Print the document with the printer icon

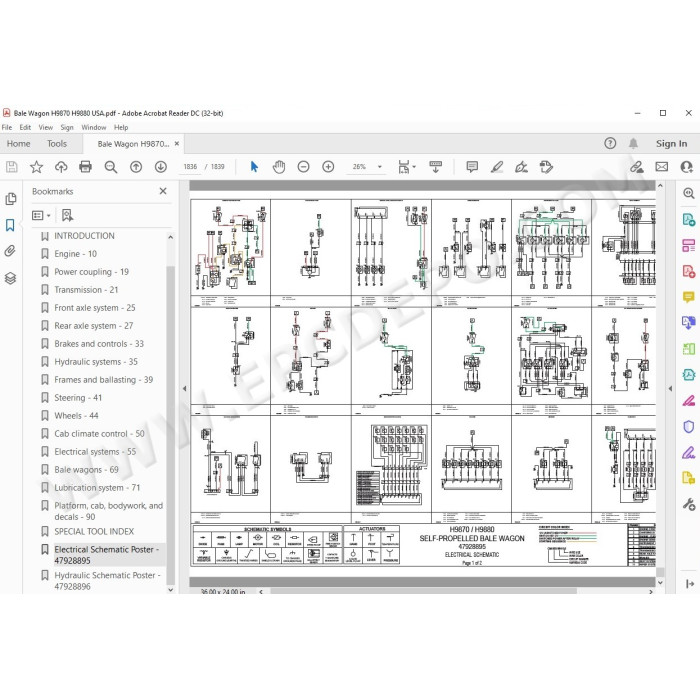click(x=85, y=167)
